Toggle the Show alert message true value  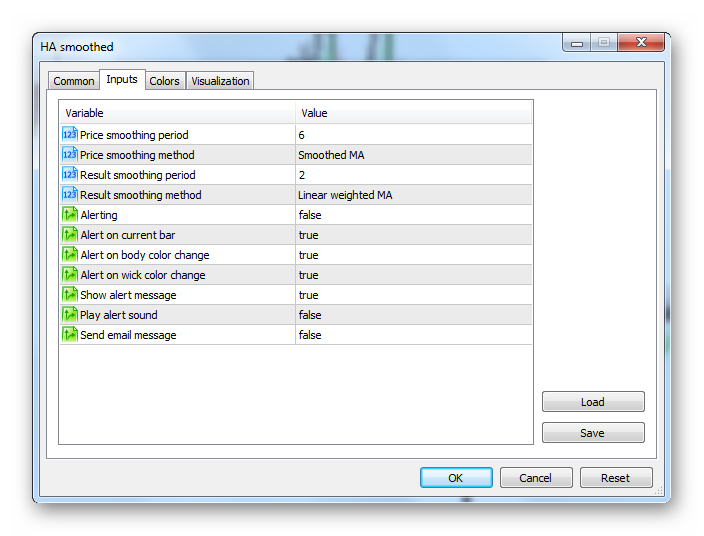point(414,295)
